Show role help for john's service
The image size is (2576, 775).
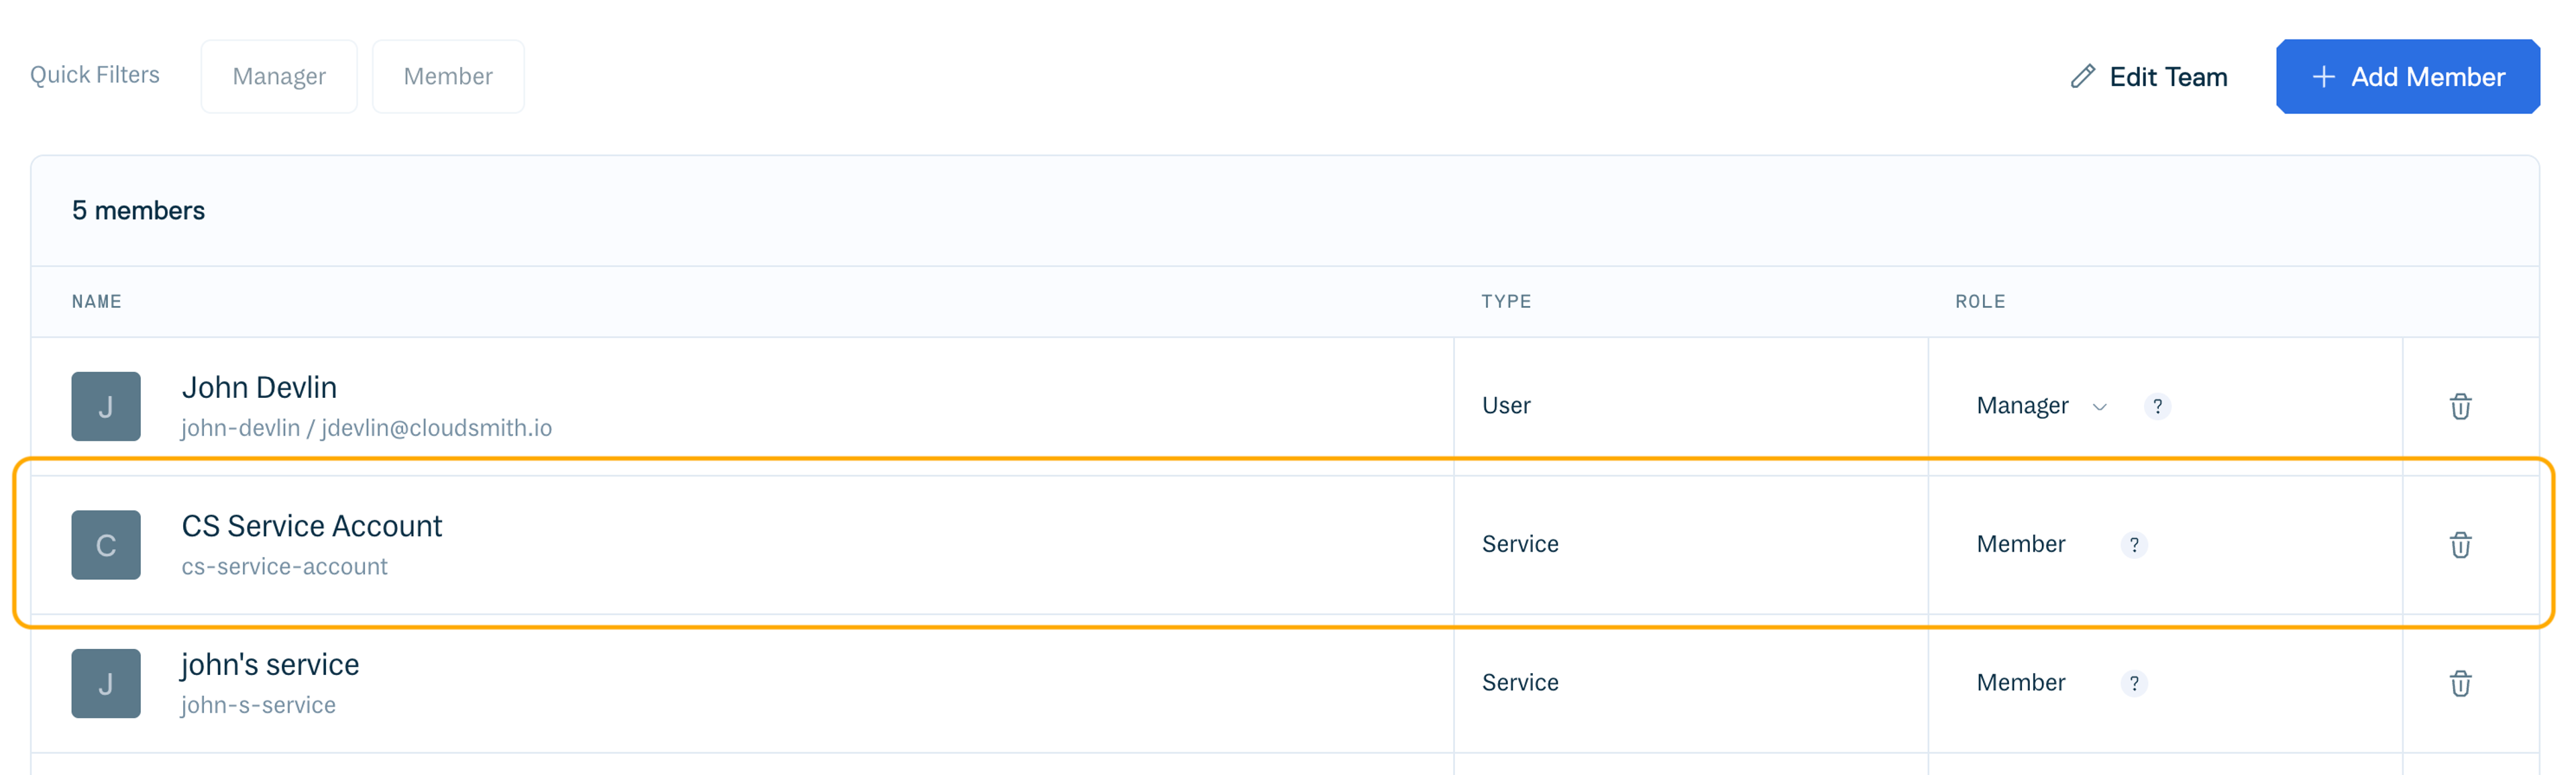[2134, 683]
